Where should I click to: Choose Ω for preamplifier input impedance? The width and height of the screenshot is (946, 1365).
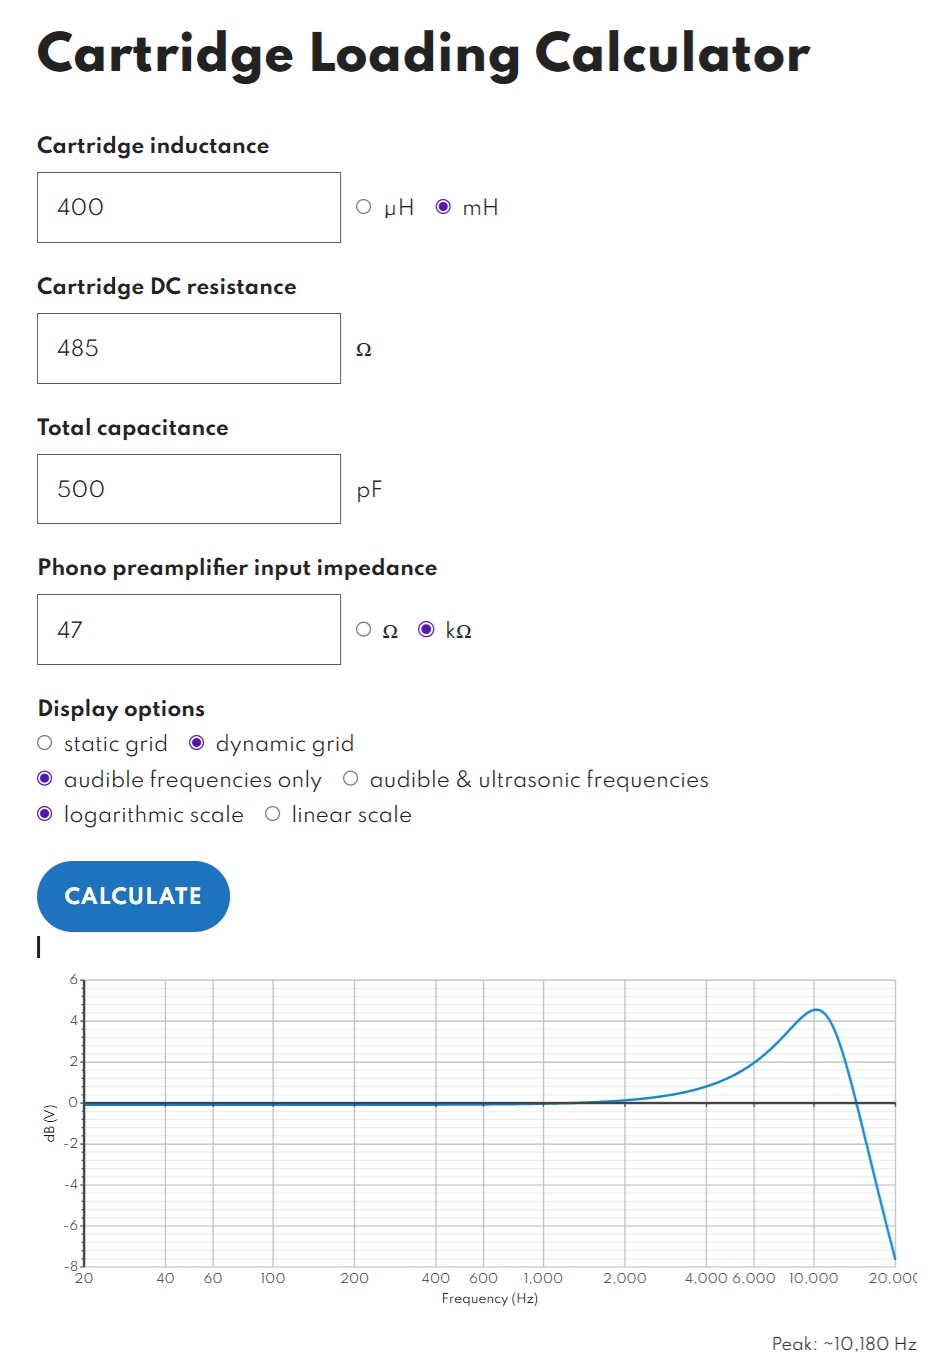[364, 629]
